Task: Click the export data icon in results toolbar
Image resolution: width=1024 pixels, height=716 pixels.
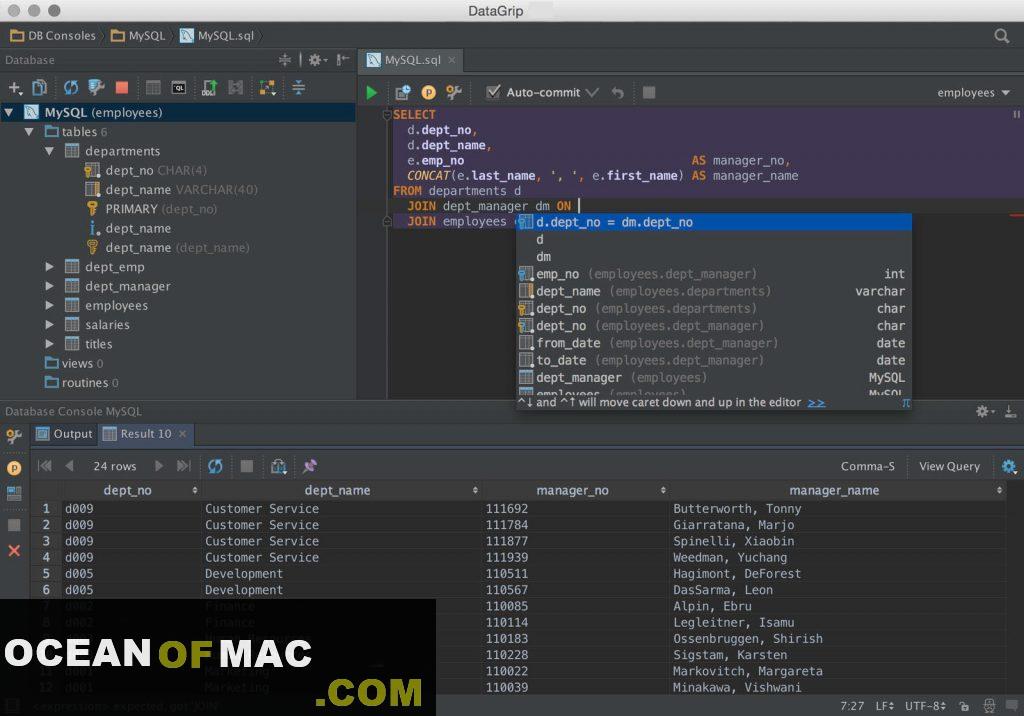Action: 278,466
